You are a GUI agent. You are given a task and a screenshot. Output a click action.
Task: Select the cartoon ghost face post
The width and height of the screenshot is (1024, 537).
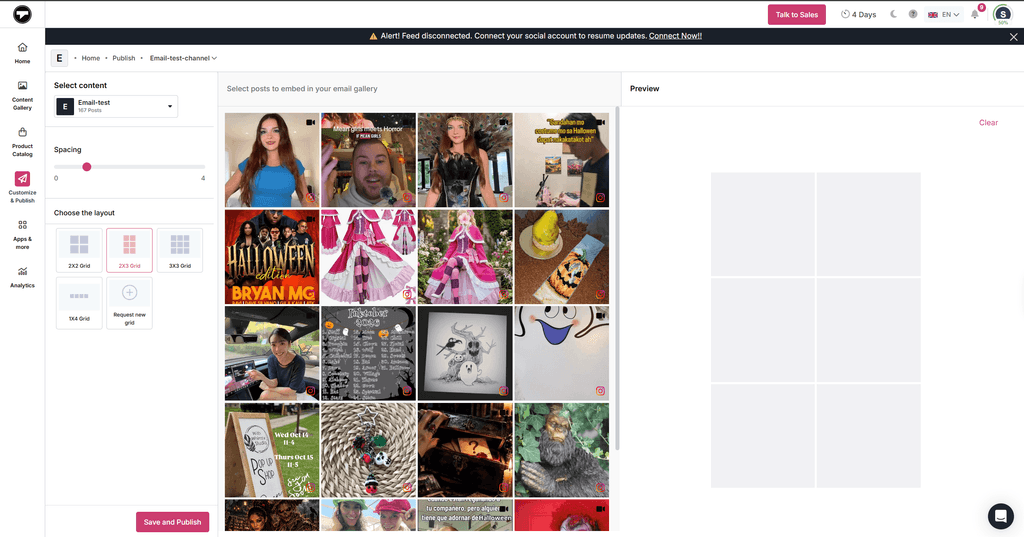coord(562,353)
